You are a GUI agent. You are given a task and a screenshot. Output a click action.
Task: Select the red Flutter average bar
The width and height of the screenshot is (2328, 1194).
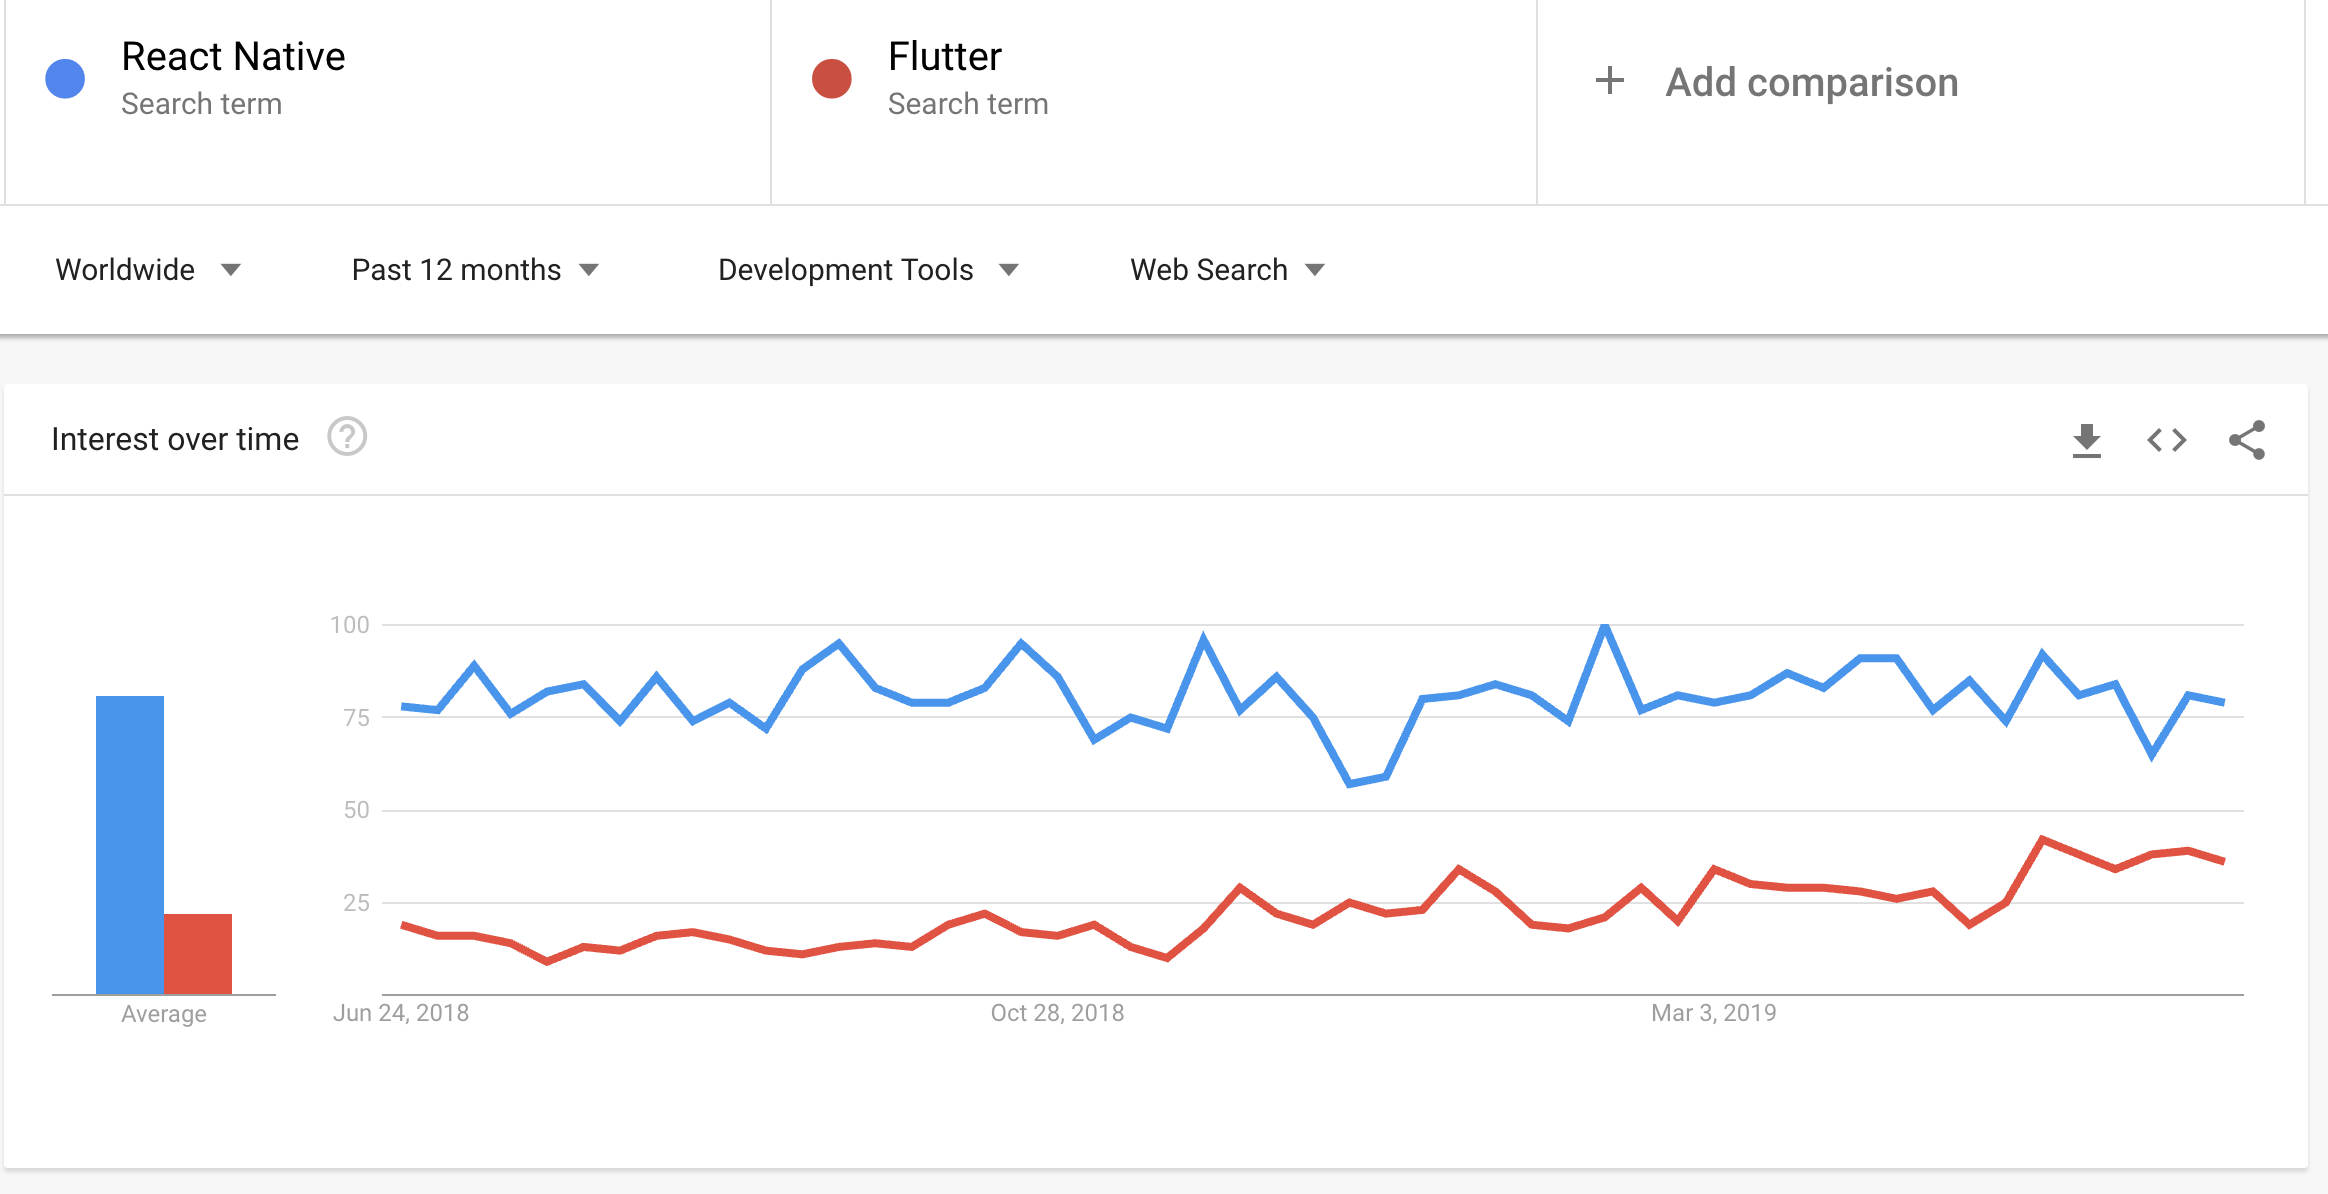click(x=198, y=954)
